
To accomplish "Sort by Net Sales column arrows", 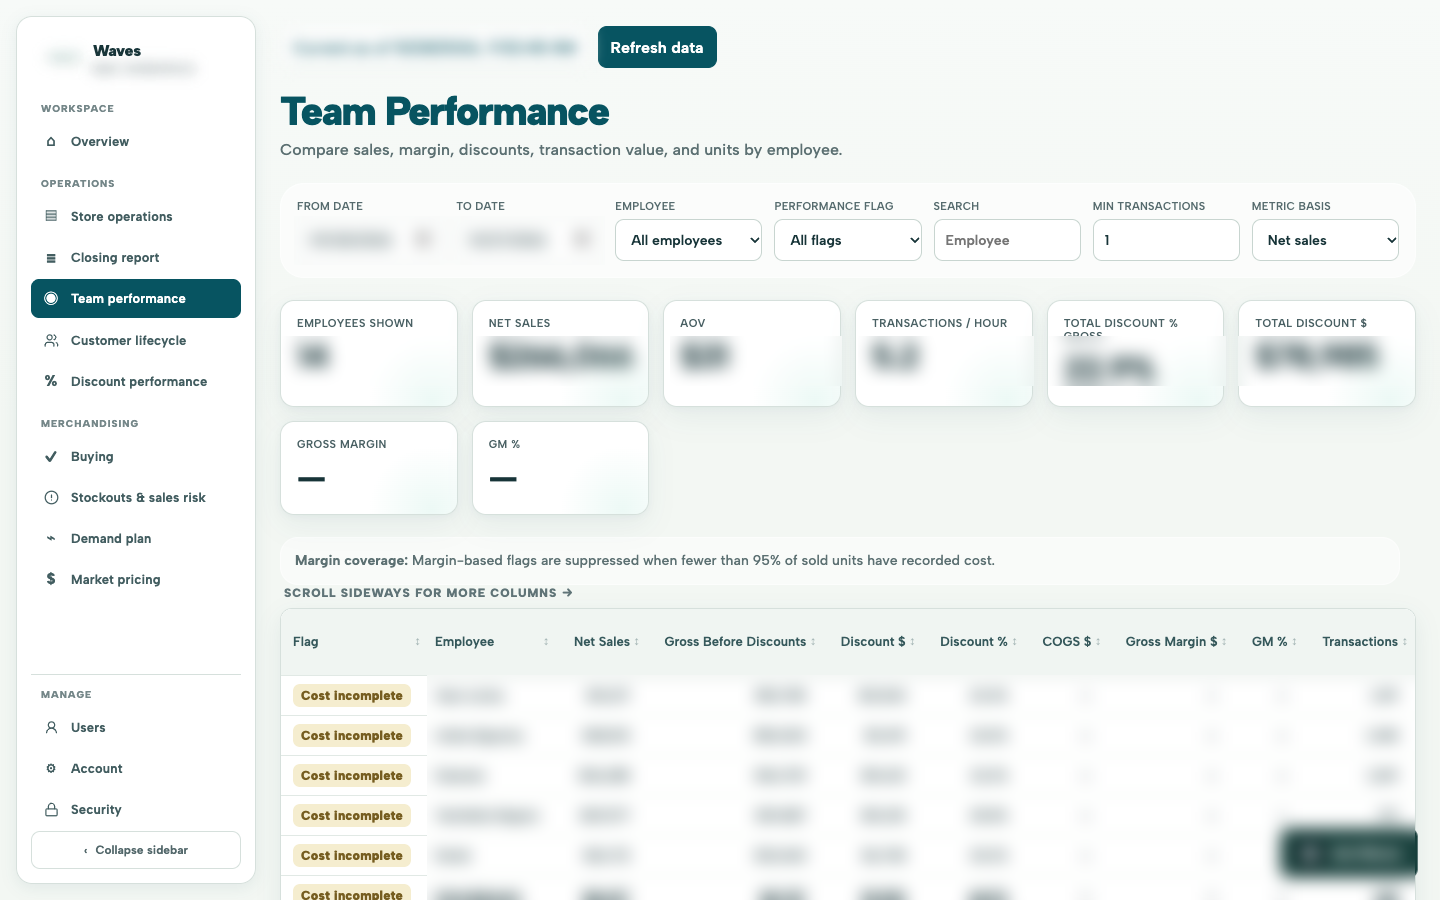I will [x=637, y=642].
